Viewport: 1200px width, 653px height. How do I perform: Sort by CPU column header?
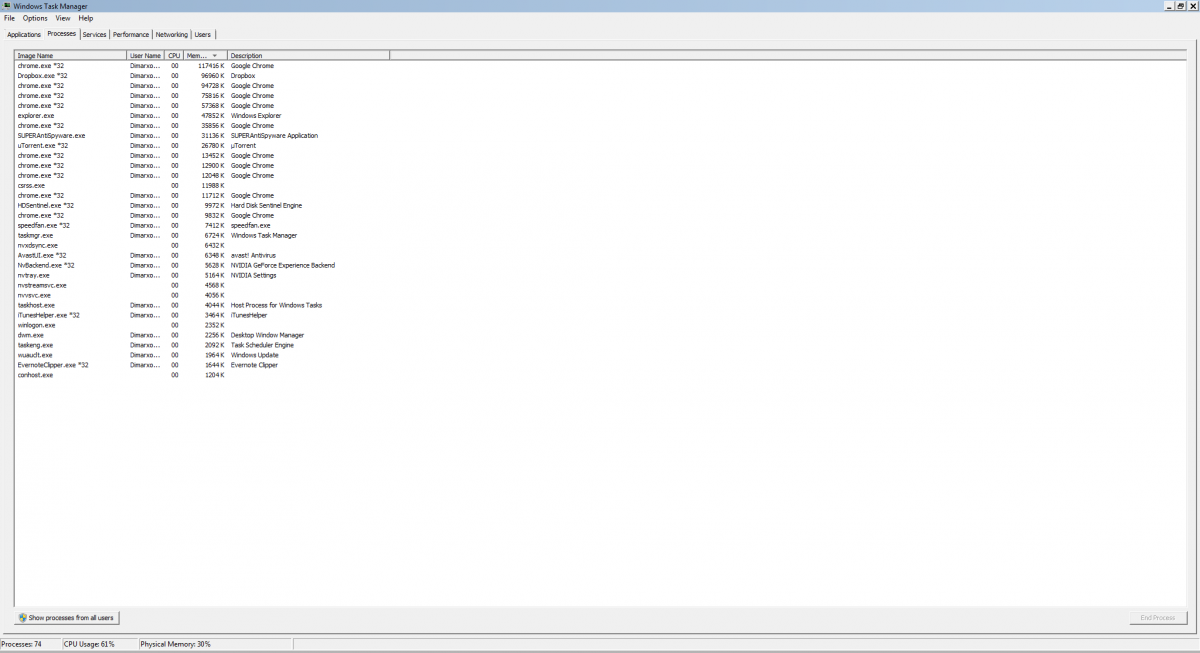pos(174,56)
